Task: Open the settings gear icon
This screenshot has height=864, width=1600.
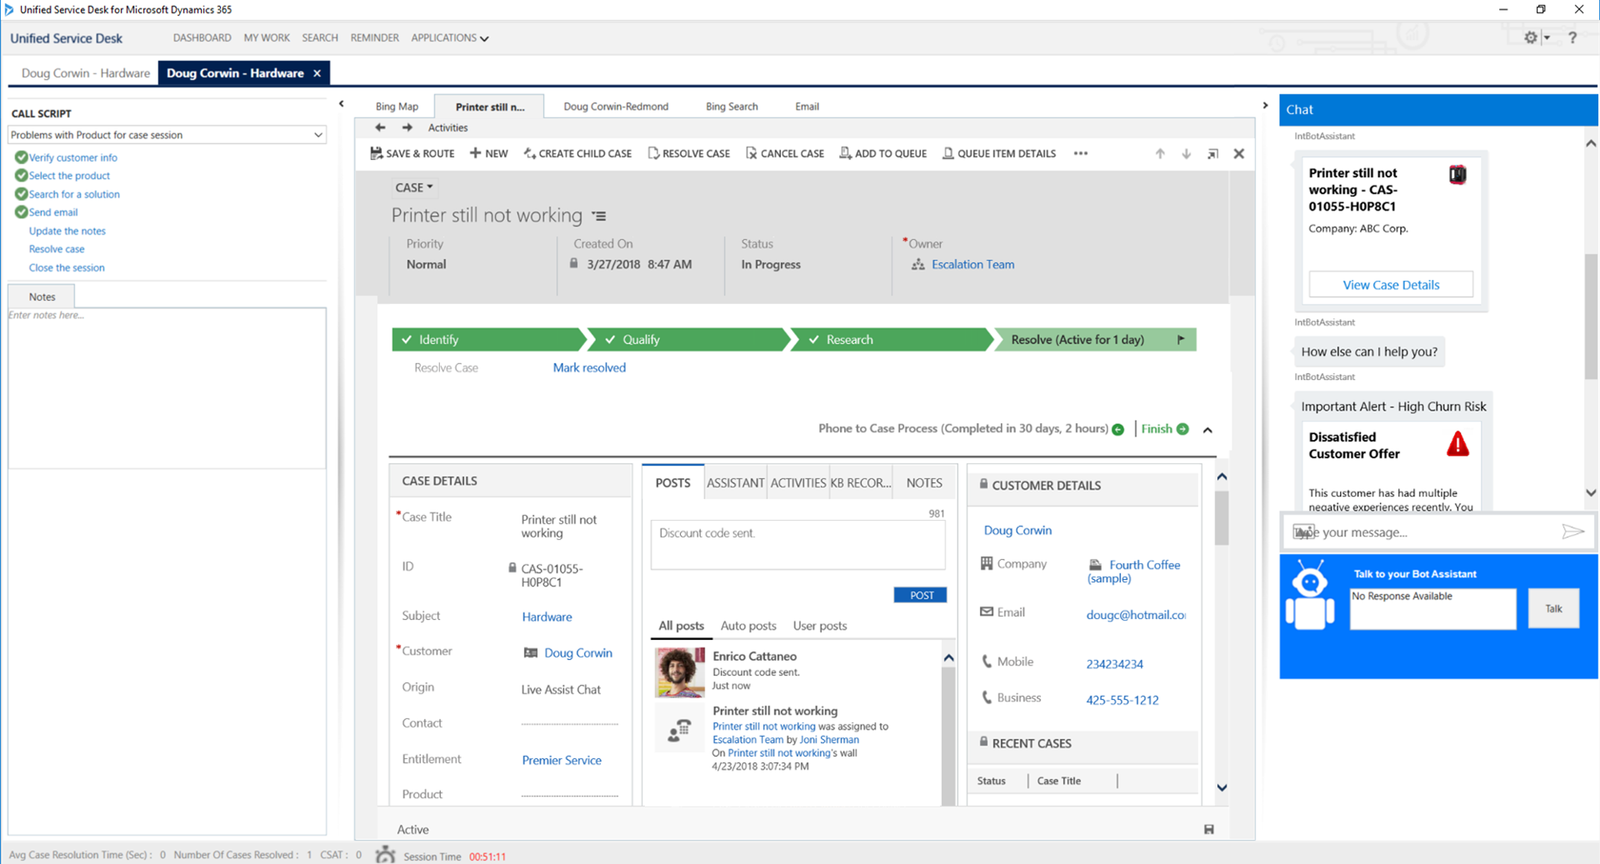Action: (x=1531, y=38)
